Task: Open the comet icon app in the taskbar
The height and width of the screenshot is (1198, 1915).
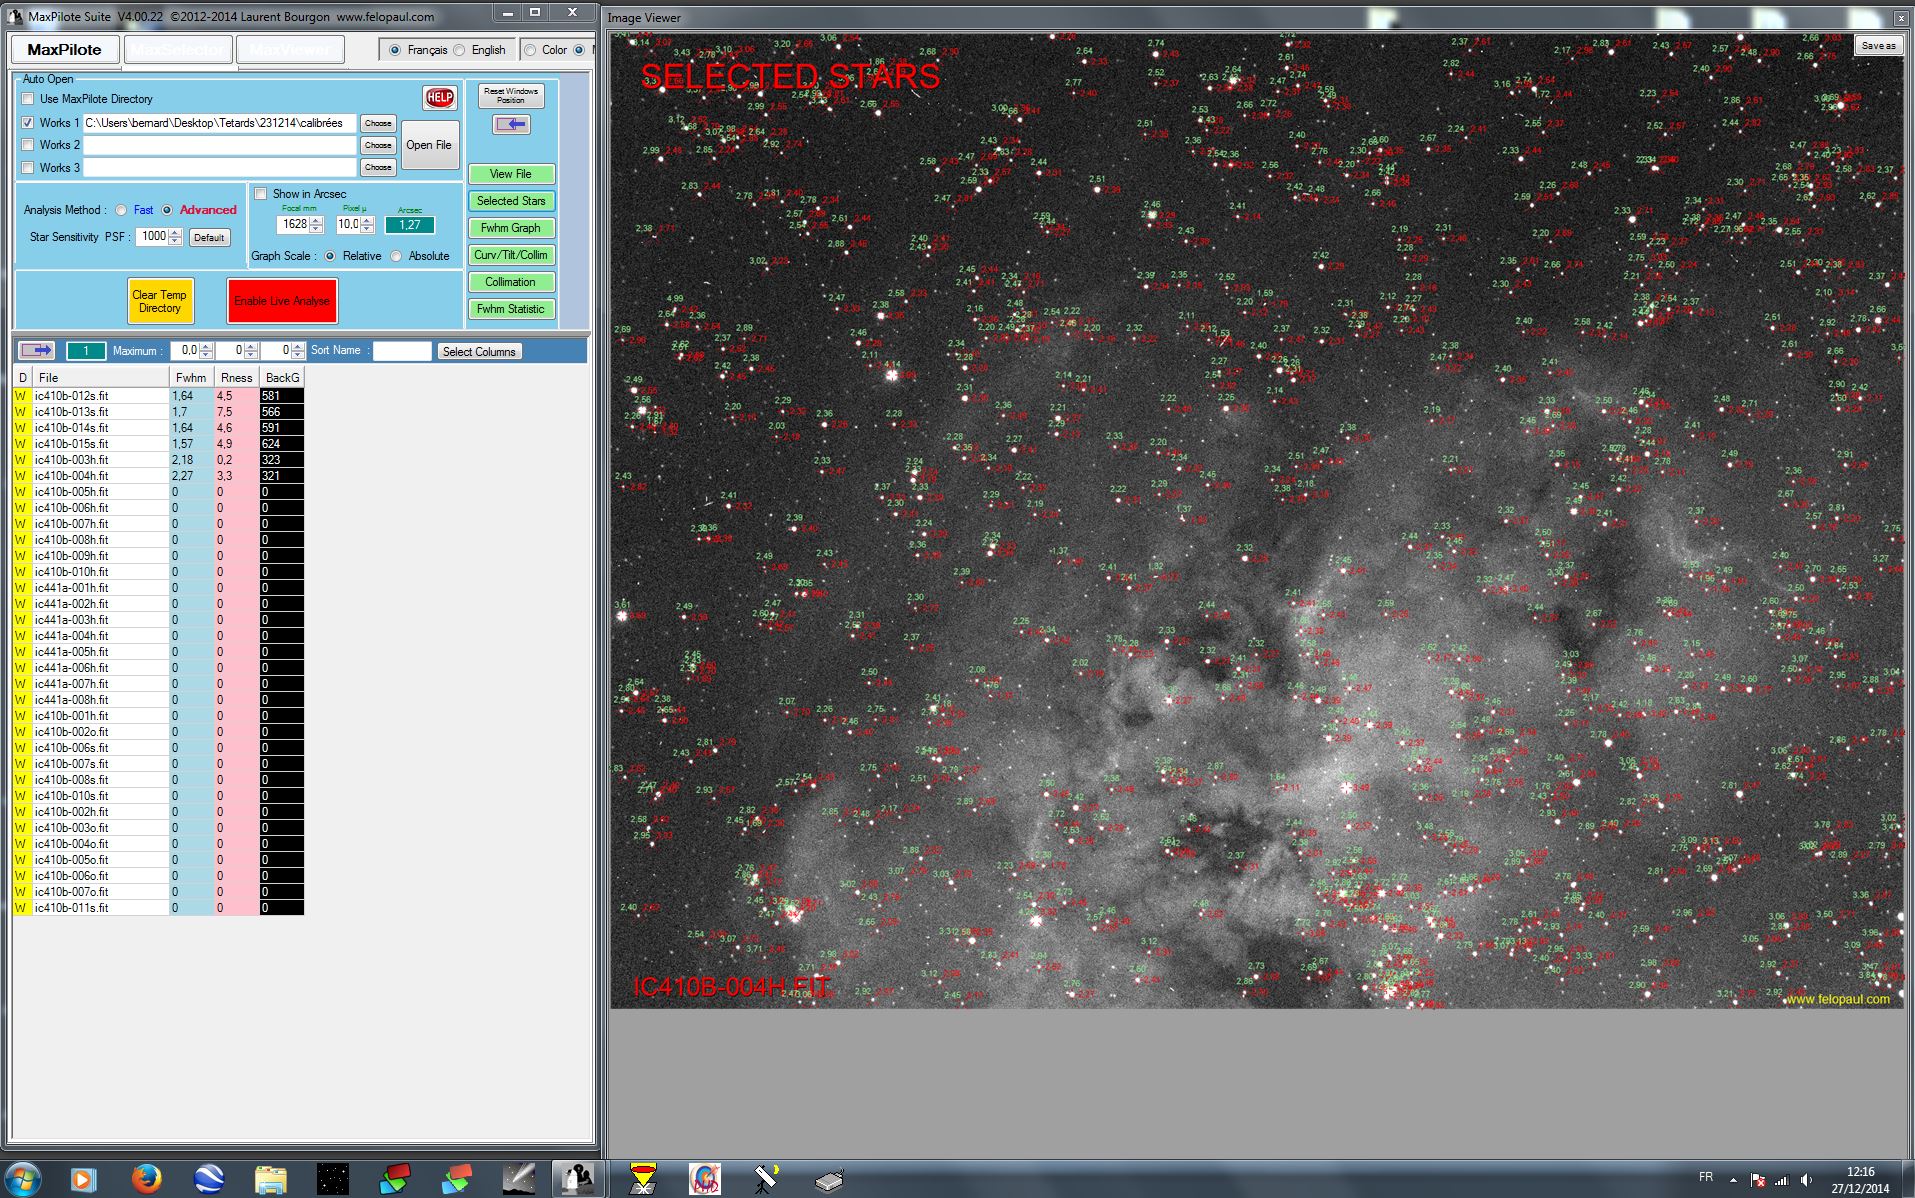Action: pos(519,1180)
